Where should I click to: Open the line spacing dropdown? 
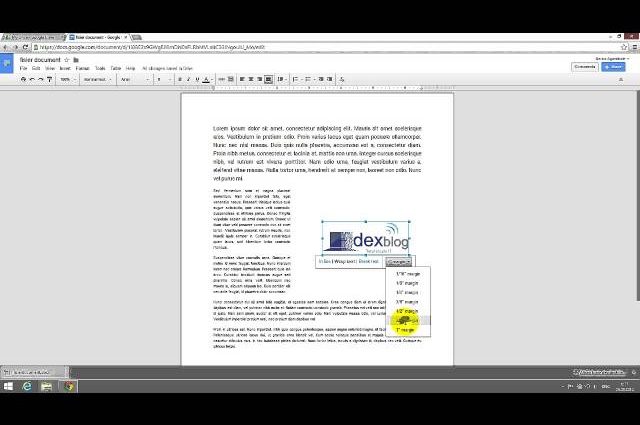(x=282, y=79)
